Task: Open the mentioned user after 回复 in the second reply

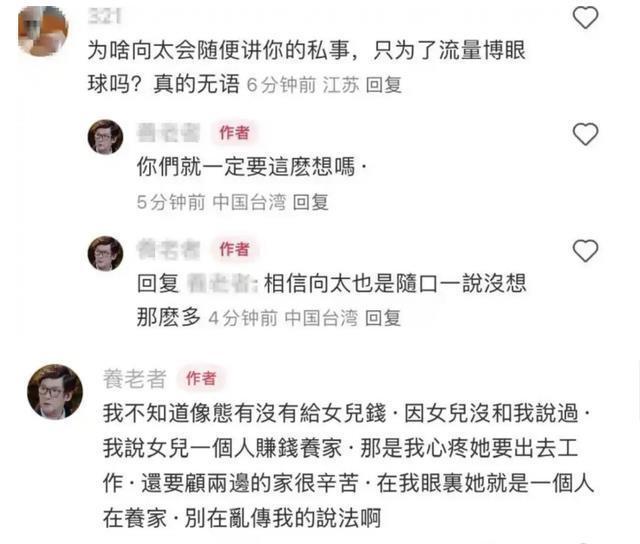Action: click(222, 284)
